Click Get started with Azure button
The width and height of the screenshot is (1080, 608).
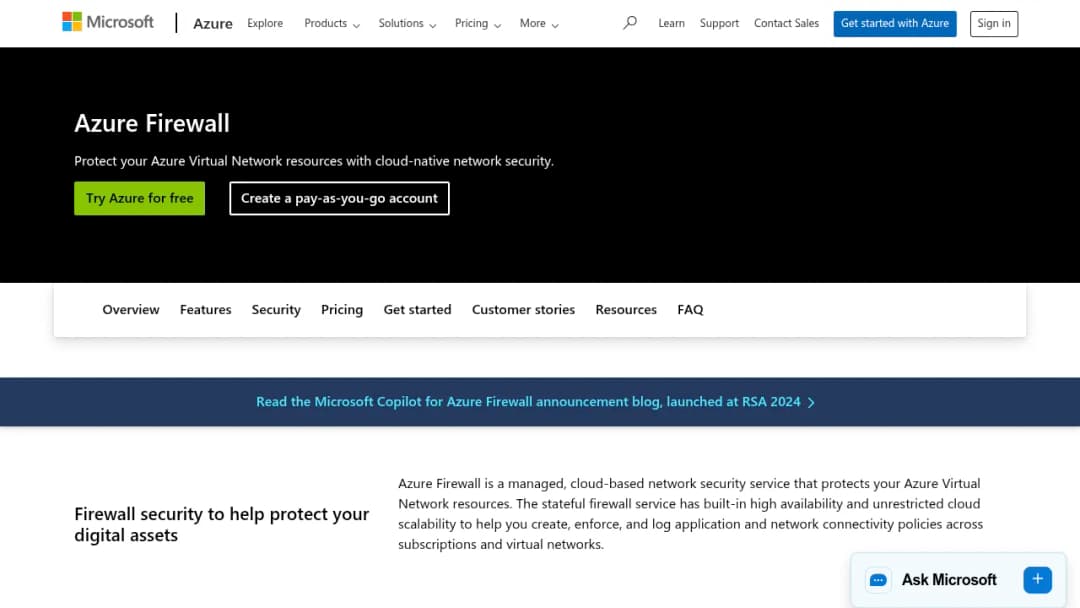tap(895, 23)
